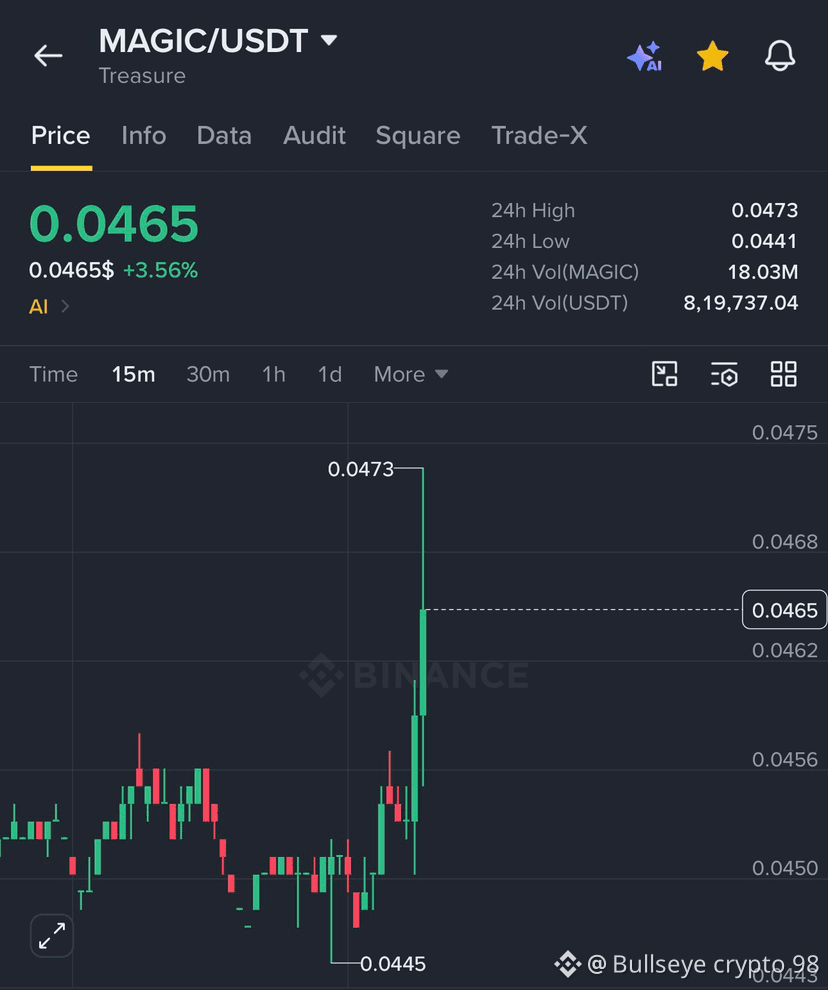Expand the More intervals dropdown
The height and width of the screenshot is (990, 828).
pos(411,374)
